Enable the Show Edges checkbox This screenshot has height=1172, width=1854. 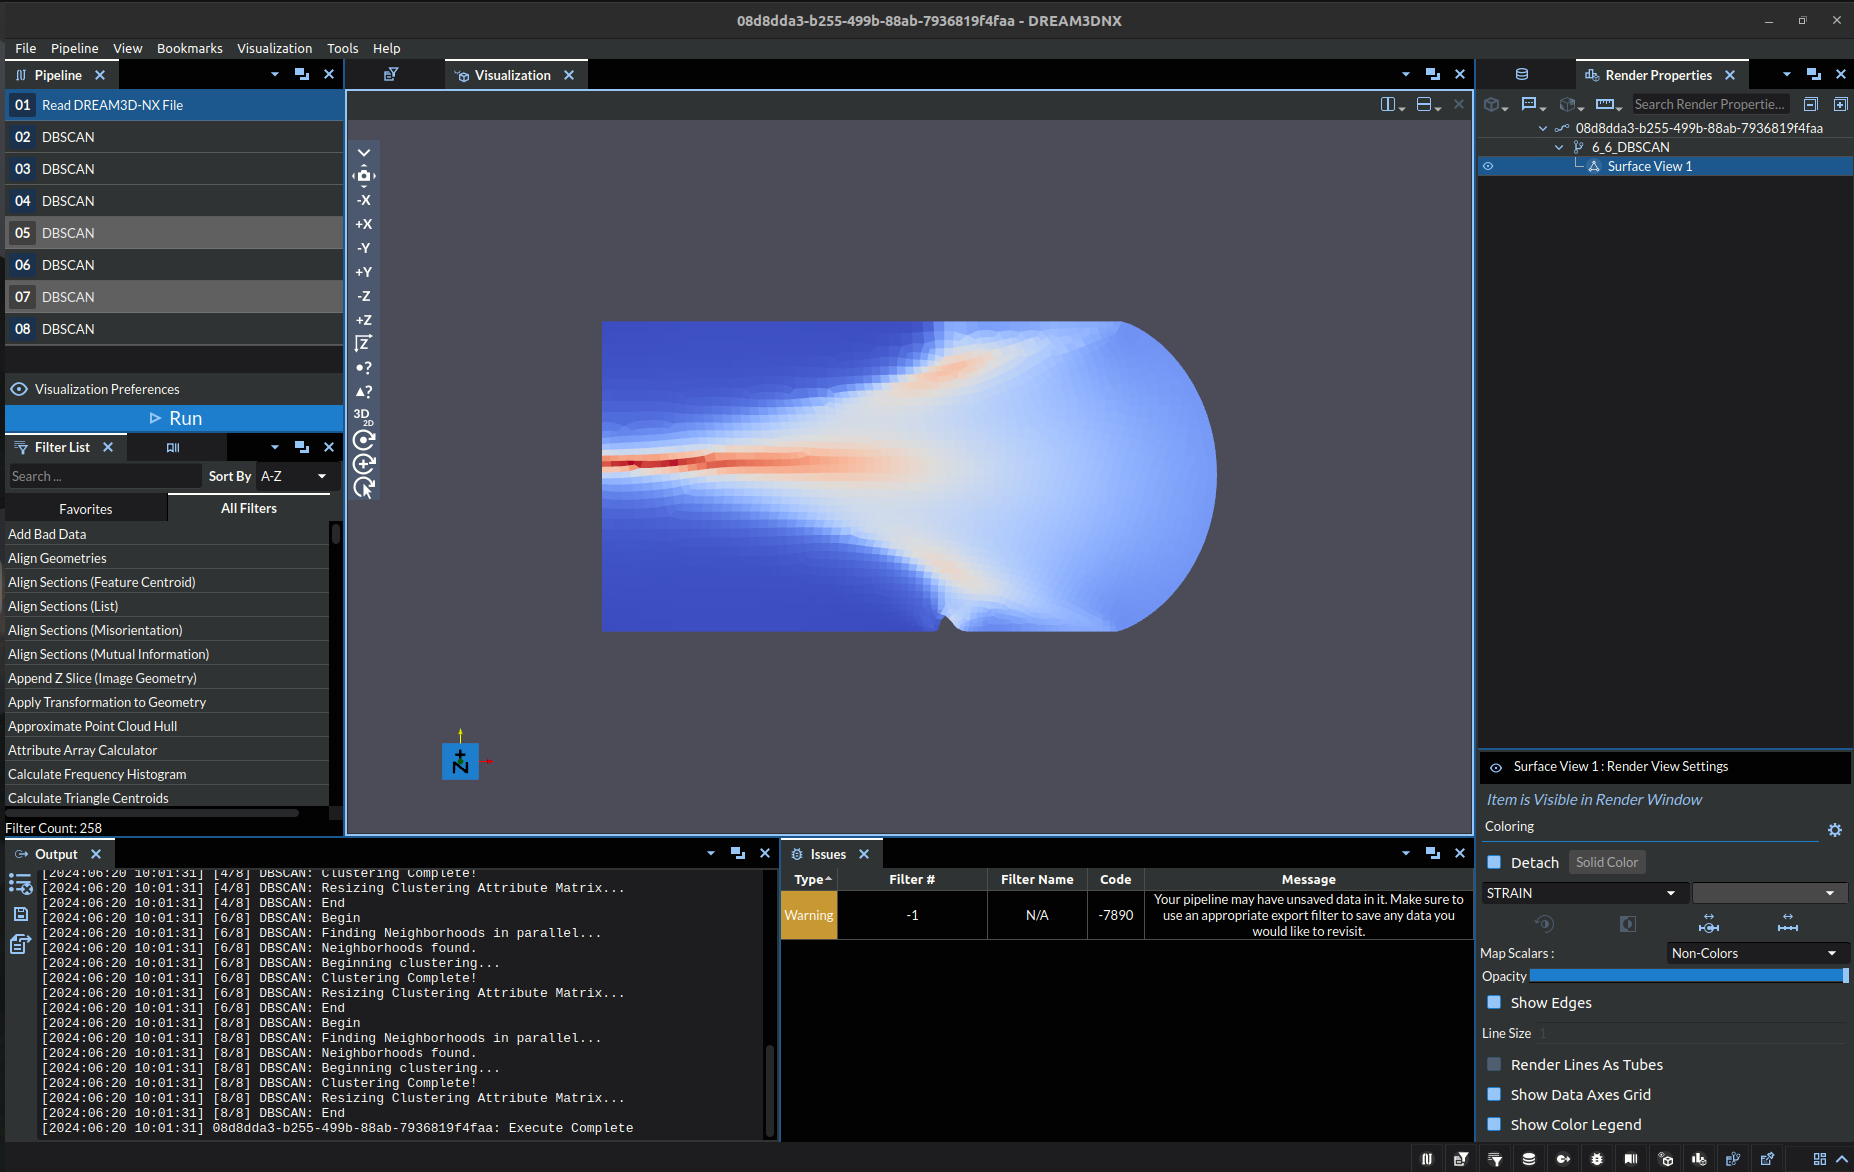(x=1494, y=1002)
